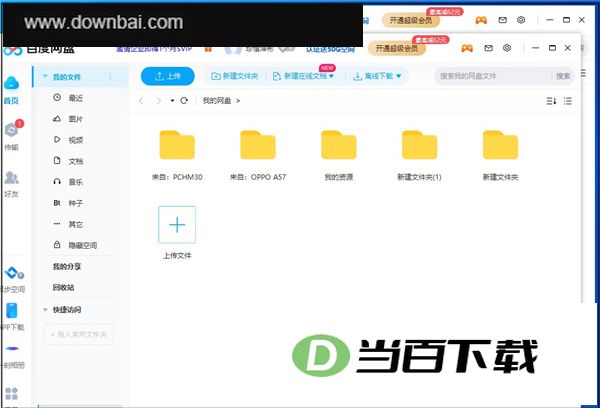This screenshot has width=600, height=408.
Task: Click the 加入常用文件夹 button
Action: click(79, 335)
